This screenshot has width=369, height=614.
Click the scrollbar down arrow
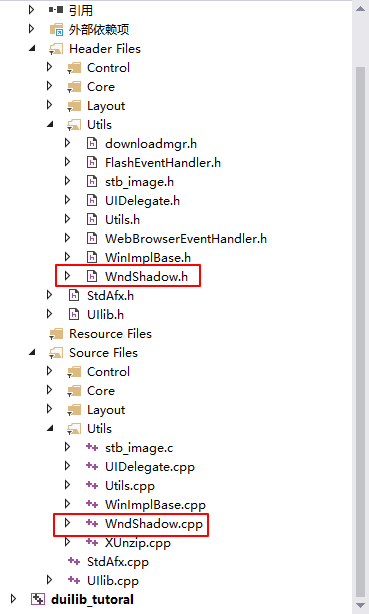361,606
